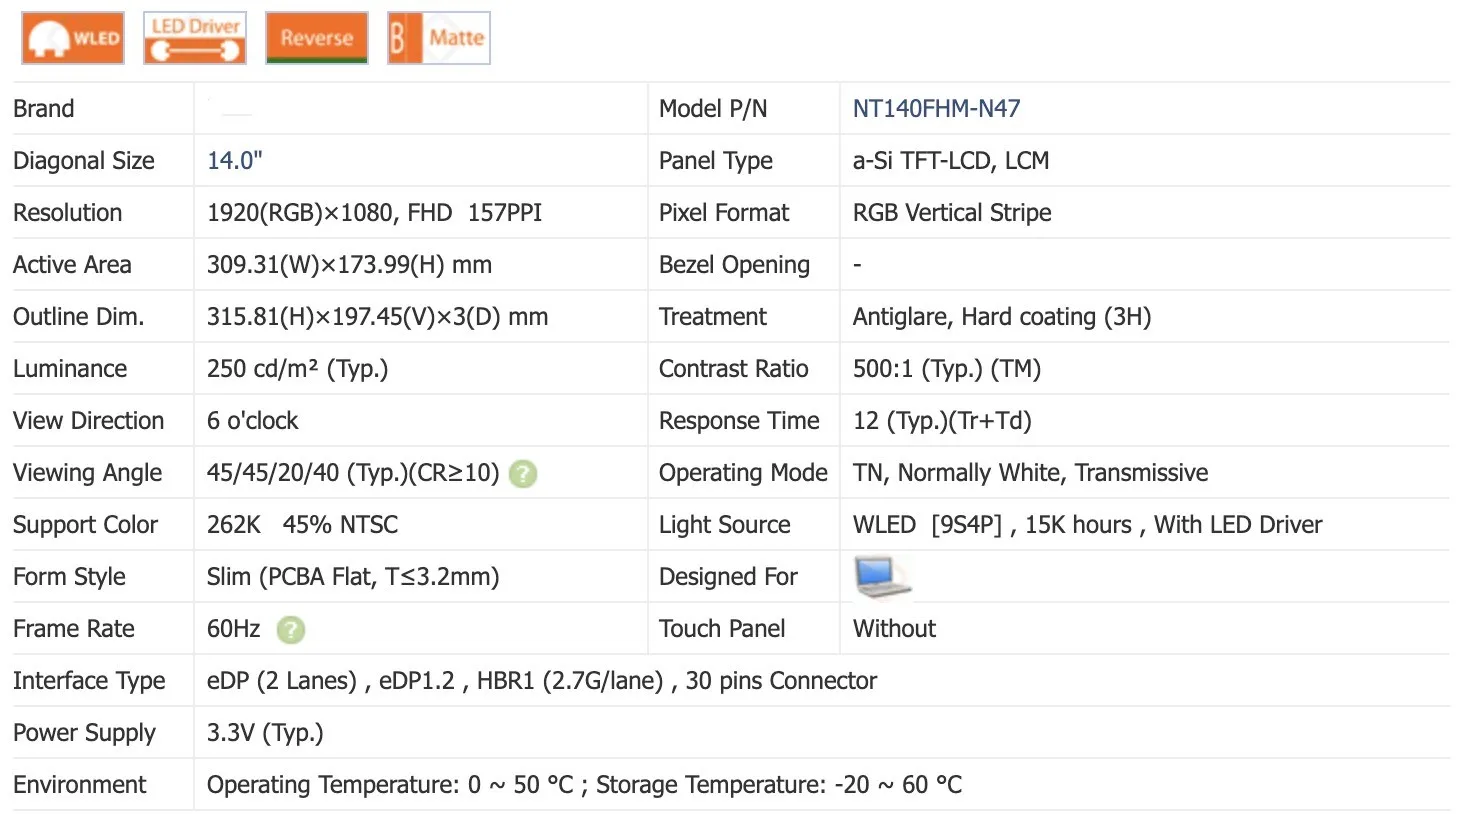The height and width of the screenshot is (814, 1464).
Task: Open the 14.0" diagonal size link
Action: 235,161
